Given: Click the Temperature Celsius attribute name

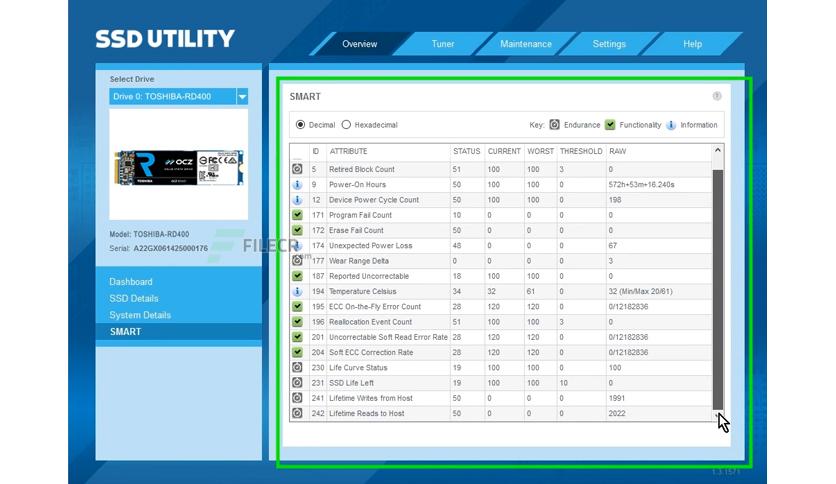Looking at the screenshot, I should click(363, 292).
